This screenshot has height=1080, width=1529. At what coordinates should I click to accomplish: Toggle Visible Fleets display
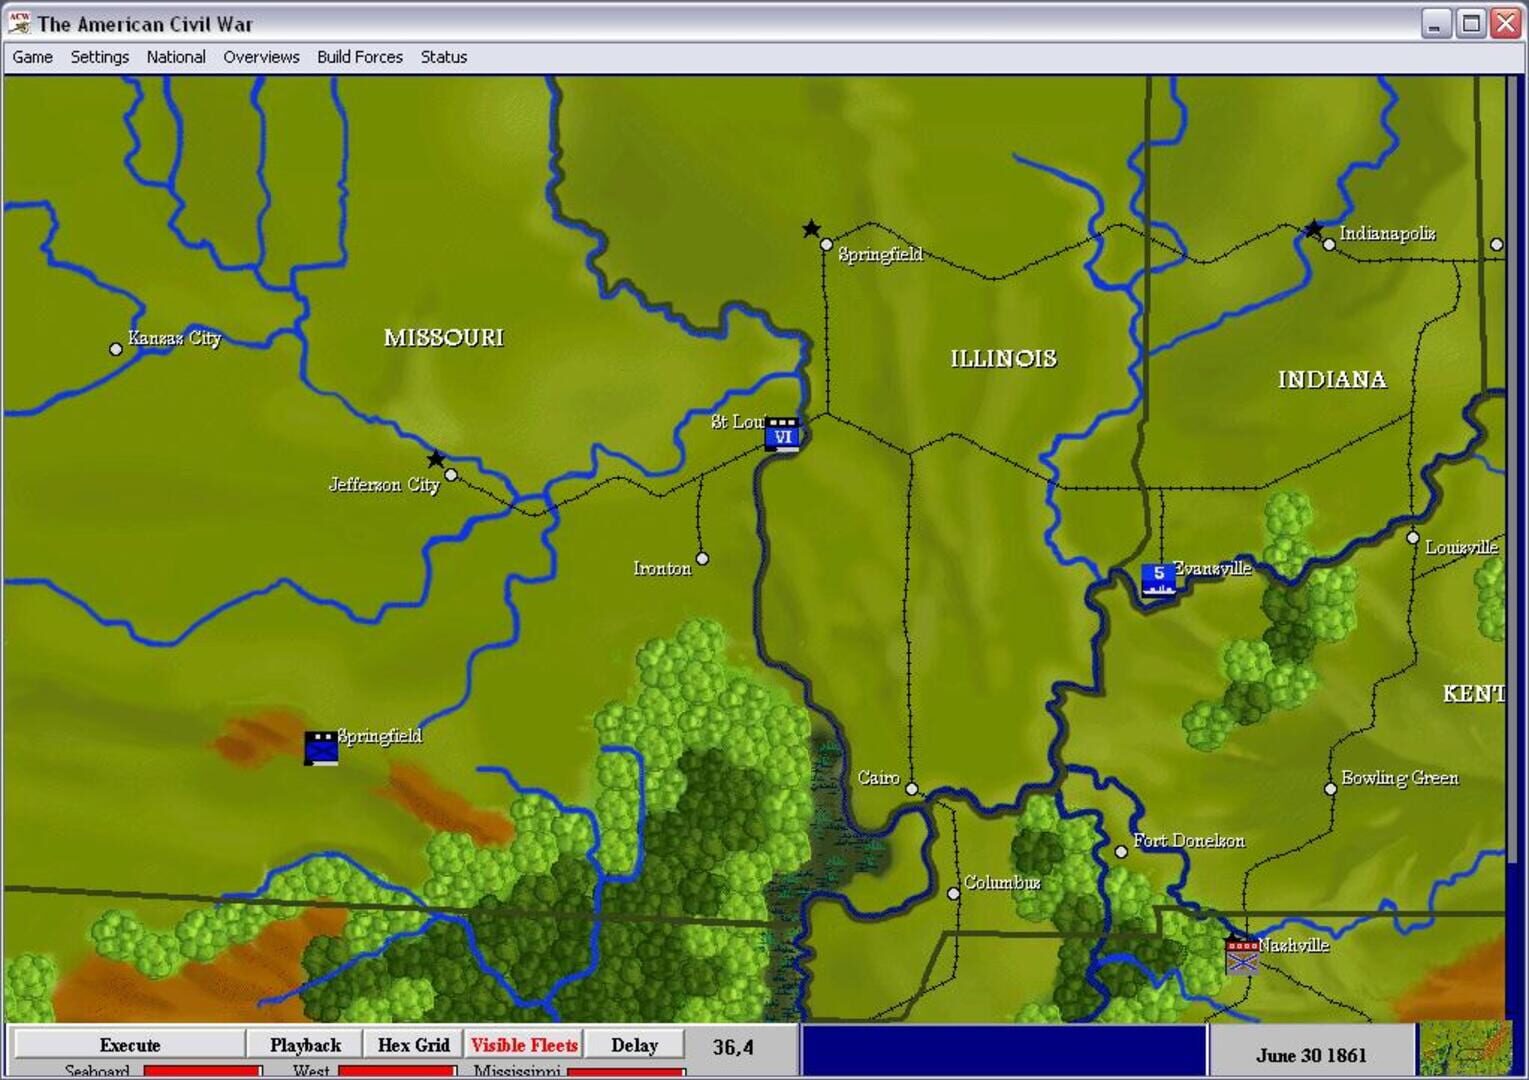coord(524,1044)
